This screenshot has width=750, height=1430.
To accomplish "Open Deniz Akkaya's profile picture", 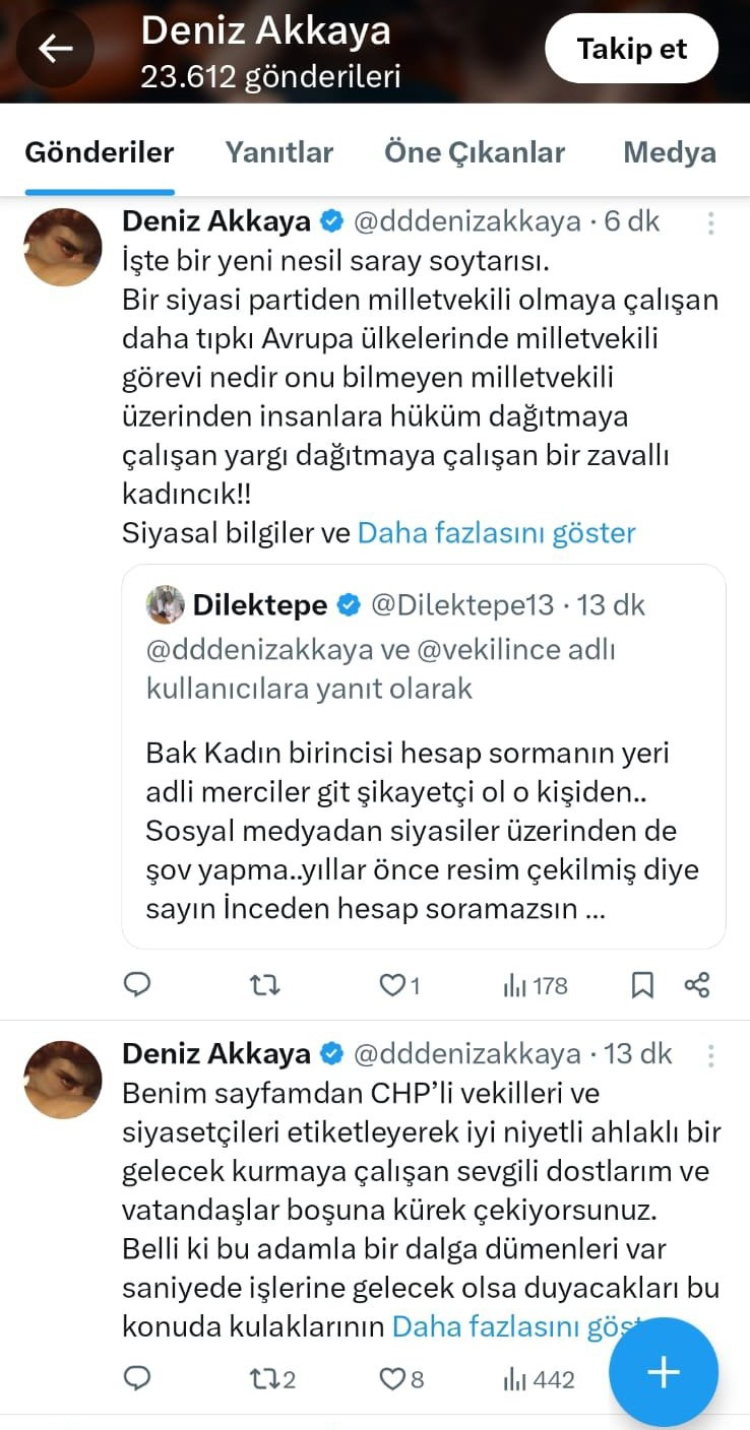I will 61,246.
